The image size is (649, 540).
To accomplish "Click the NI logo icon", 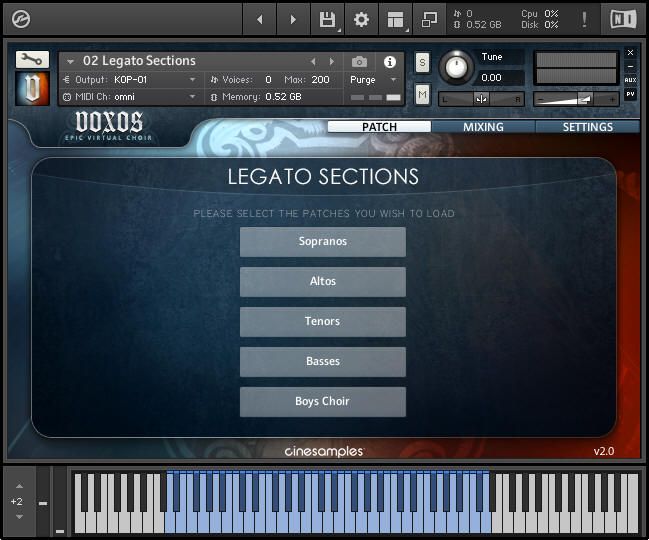I will pos(623,19).
